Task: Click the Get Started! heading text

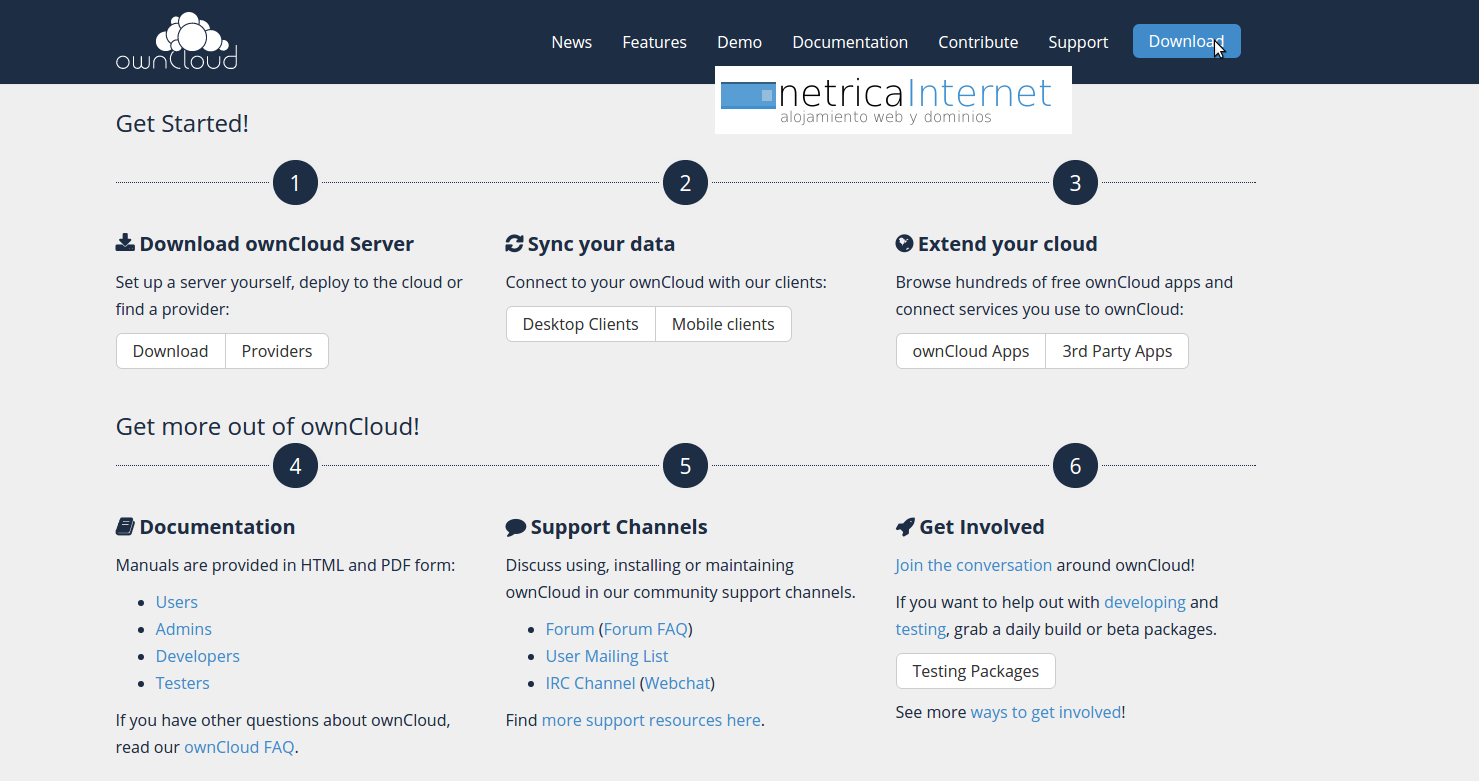Action: point(182,124)
